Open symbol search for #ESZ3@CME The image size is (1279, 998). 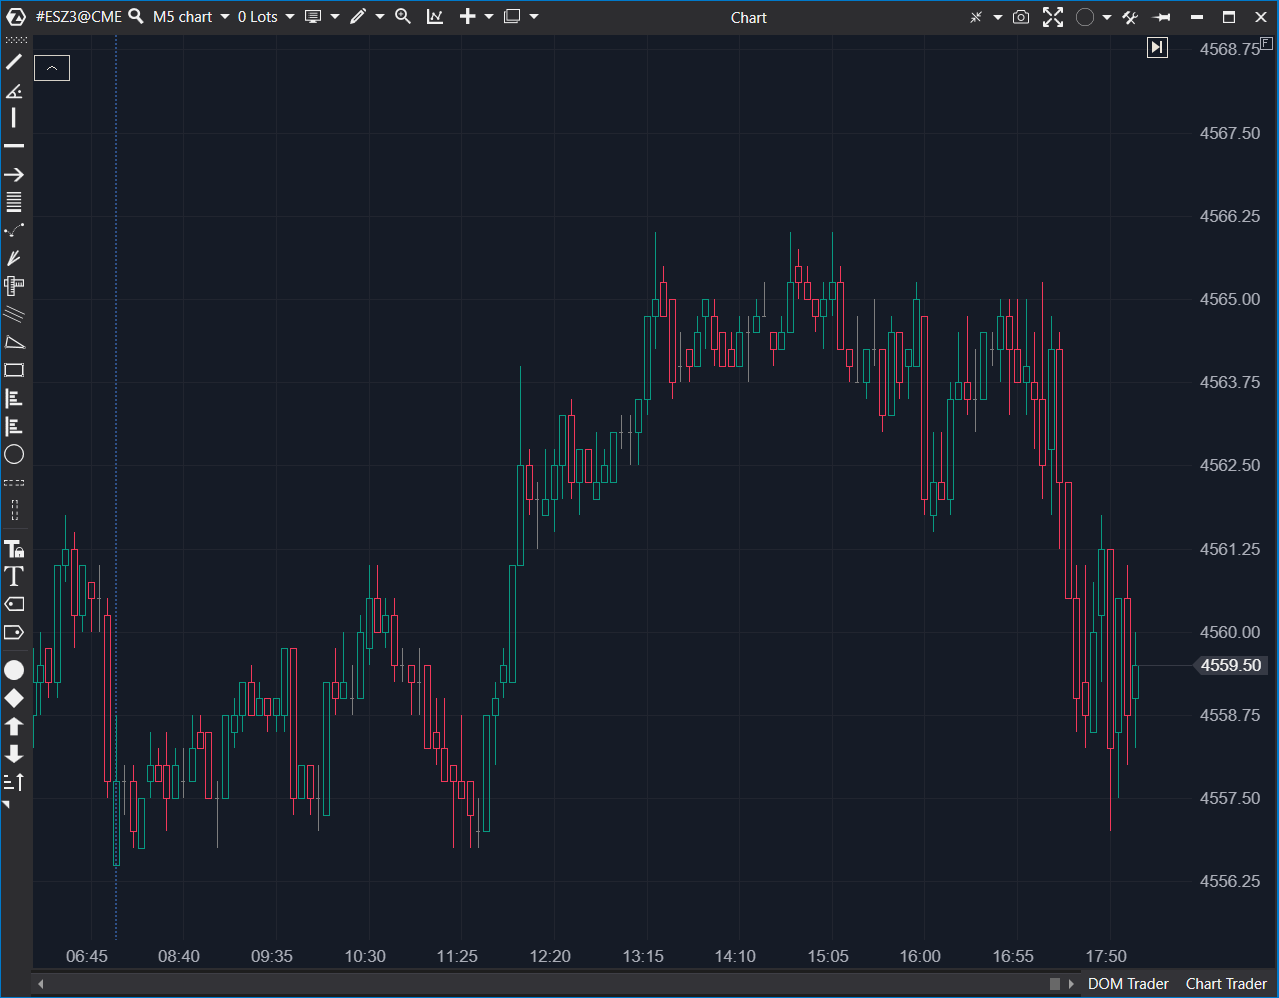(136, 17)
